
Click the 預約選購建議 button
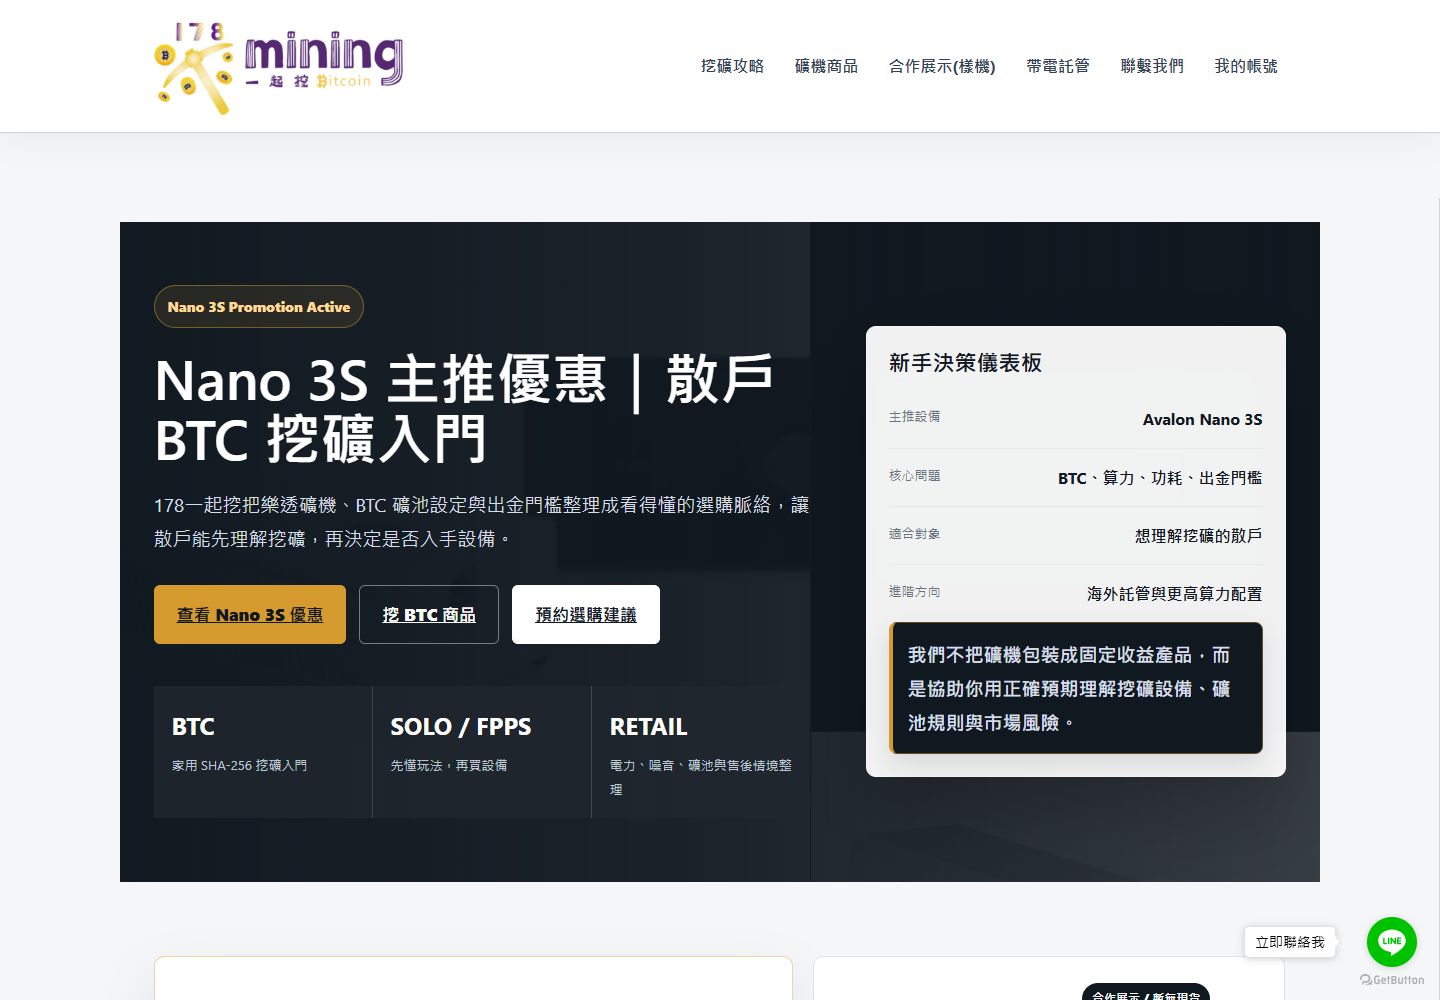(x=586, y=614)
